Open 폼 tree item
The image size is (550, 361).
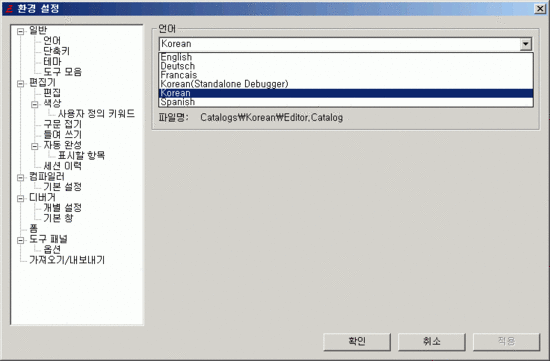tap(33, 229)
